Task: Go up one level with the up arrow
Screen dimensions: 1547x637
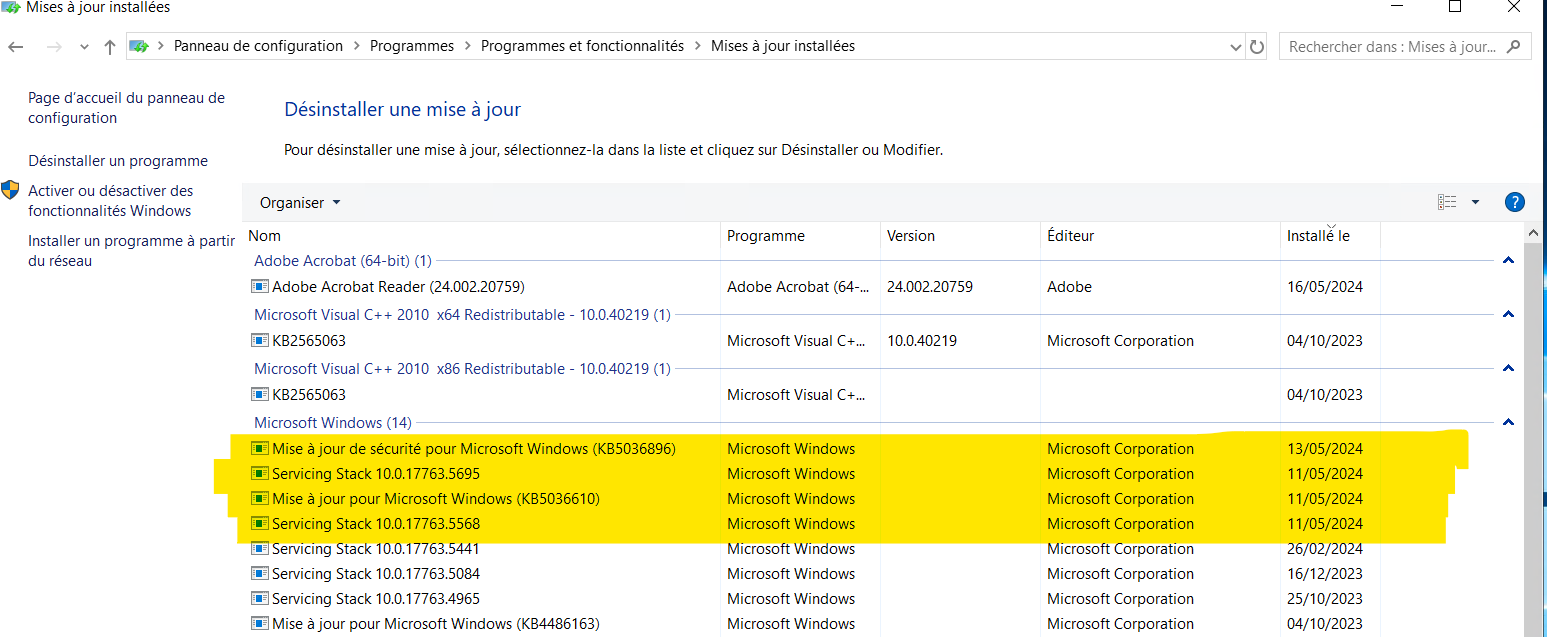Action: click(x=109, y=47)
